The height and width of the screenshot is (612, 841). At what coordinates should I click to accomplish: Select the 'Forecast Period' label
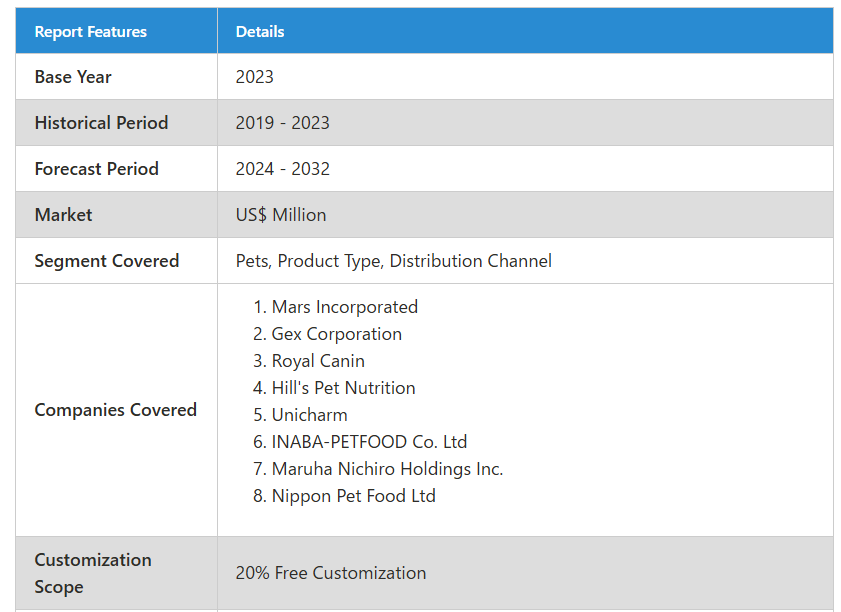(97, 169)
